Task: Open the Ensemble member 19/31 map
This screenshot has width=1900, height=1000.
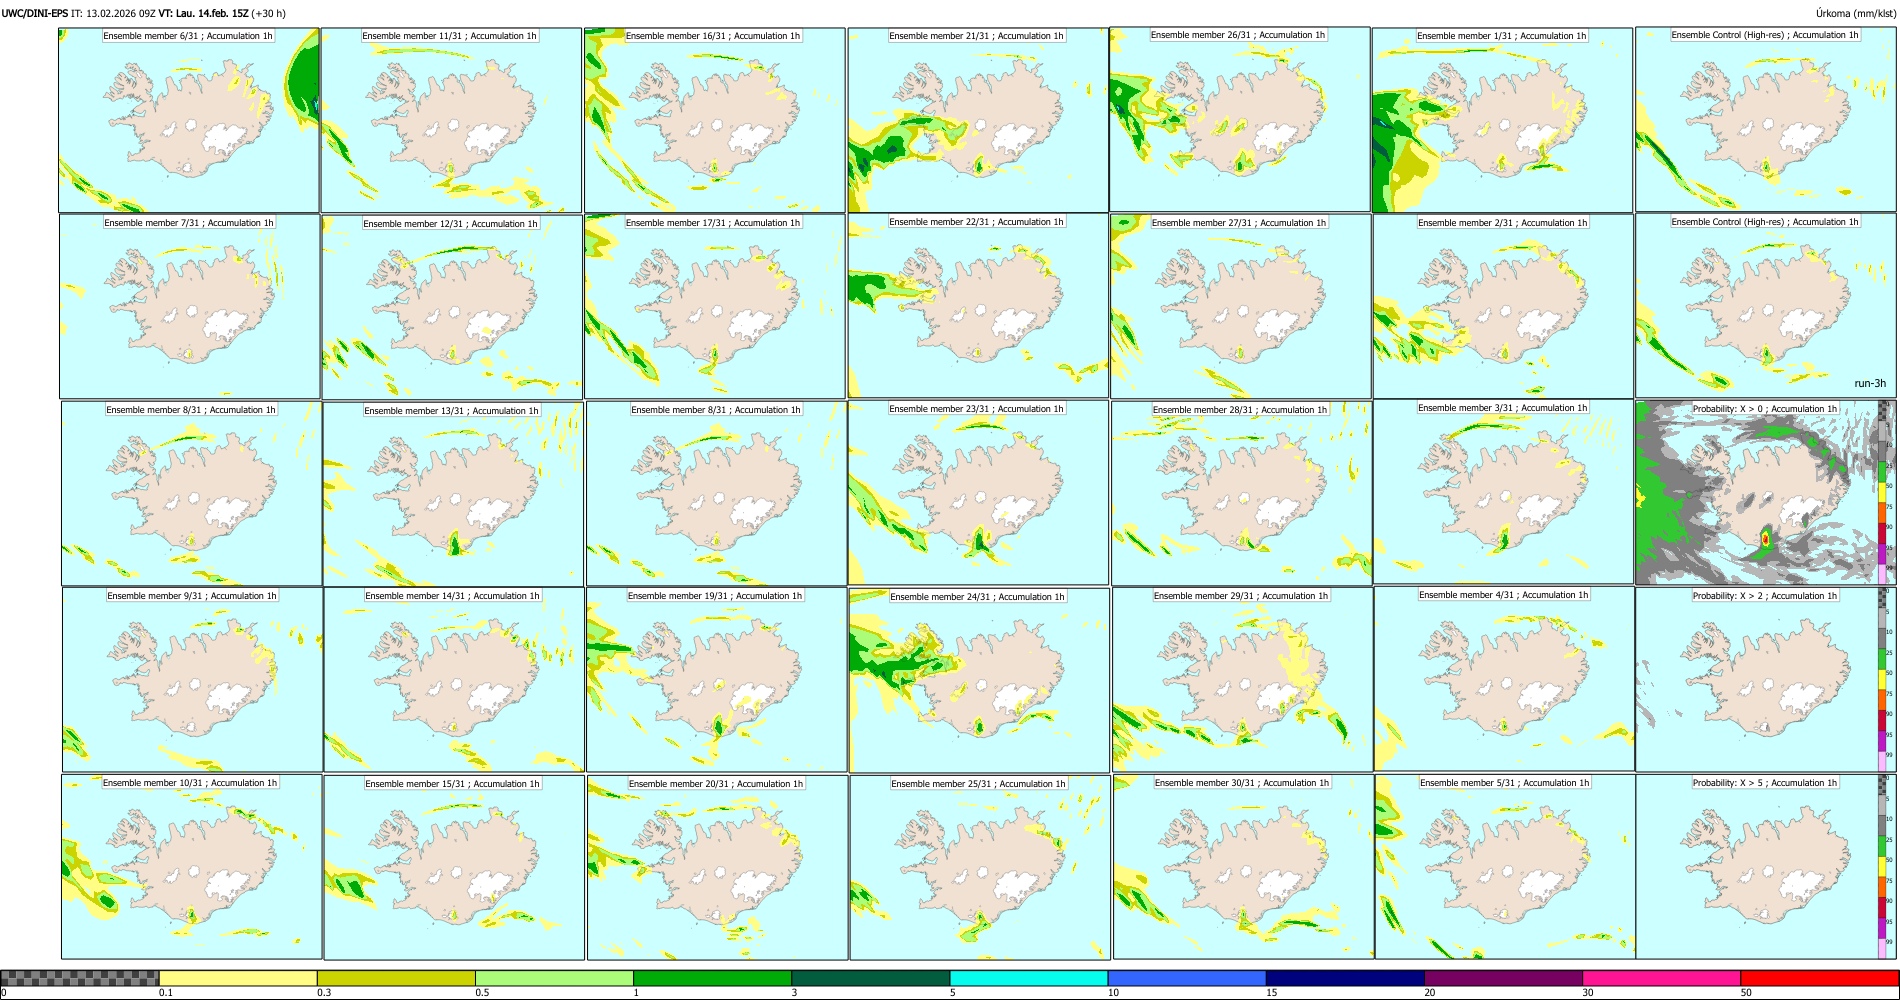Action: coord(717,680)
